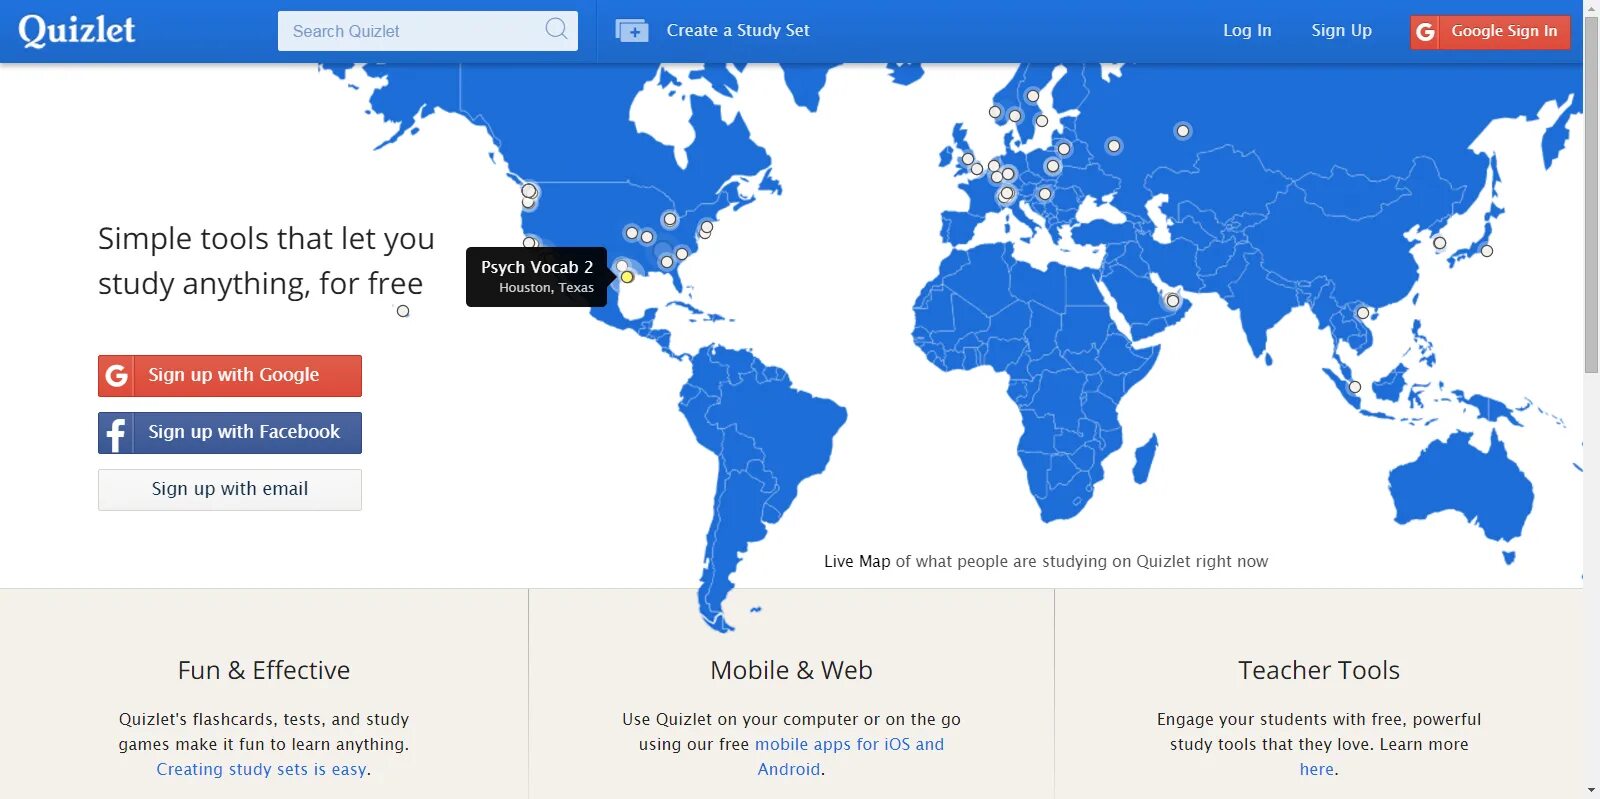This screenshot has width=1600, height=799.
Task: Click the Simple tools that let you study headline
Action: [x=266, y=261]
